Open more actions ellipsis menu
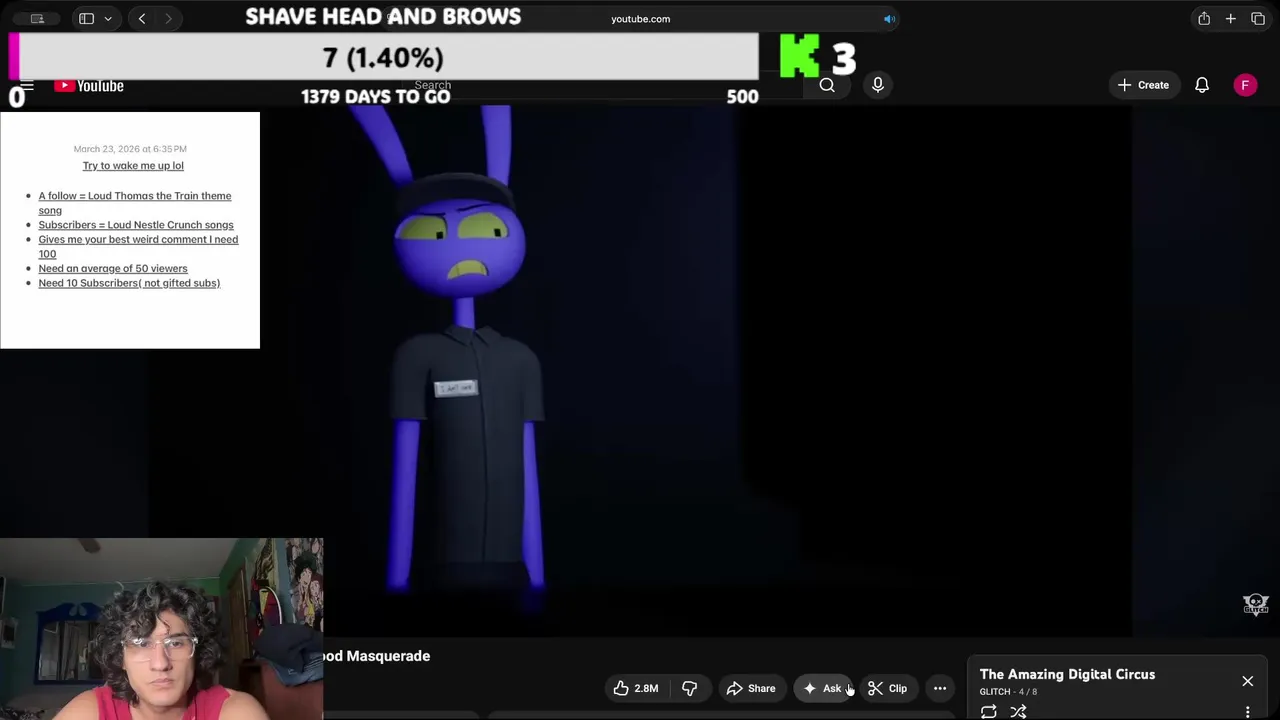 940,688
